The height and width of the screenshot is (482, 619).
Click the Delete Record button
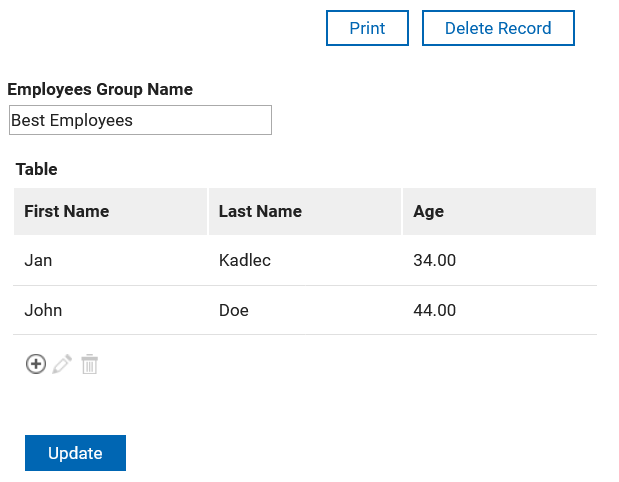click(x=498, y=28)
